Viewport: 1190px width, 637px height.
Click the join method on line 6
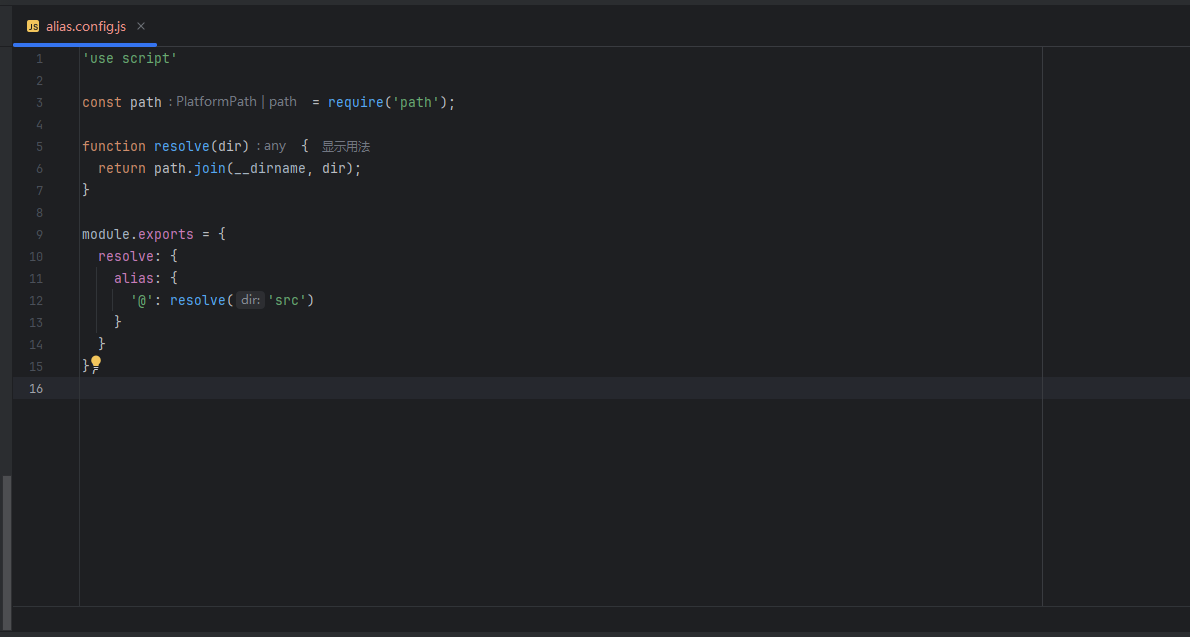(209, 169)
